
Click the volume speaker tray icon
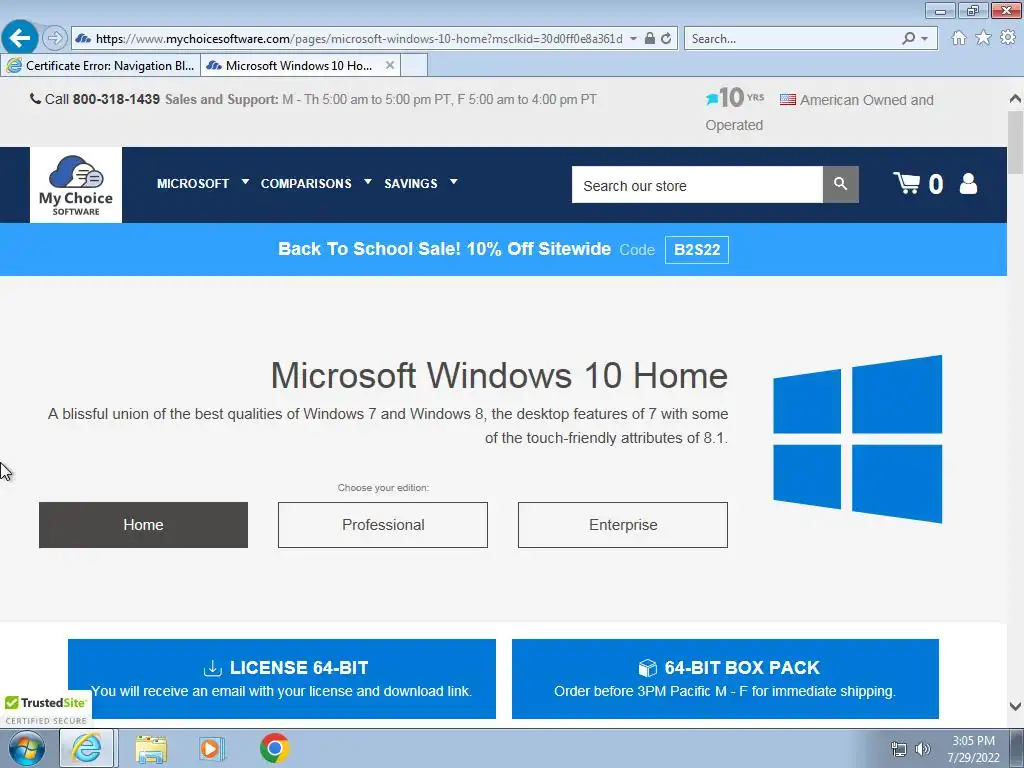click(923, 749)
